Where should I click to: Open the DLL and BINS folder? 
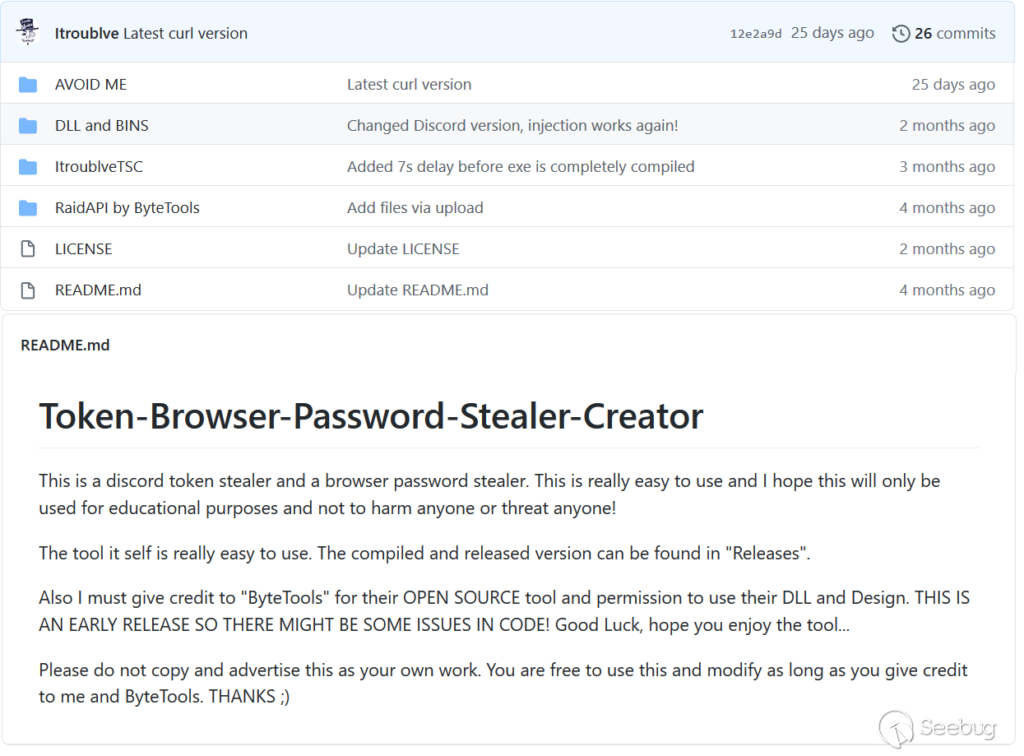102,126
